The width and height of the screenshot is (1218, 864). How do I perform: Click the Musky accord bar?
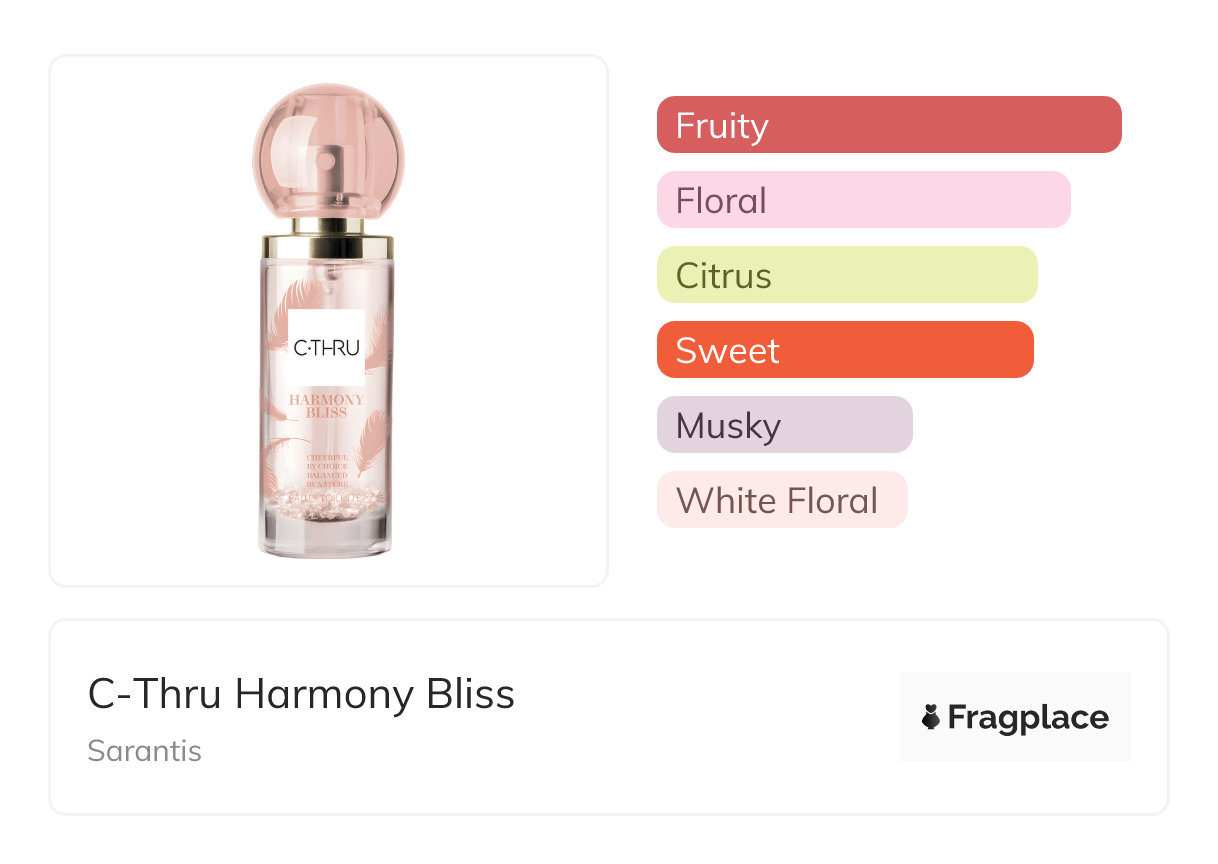click(784, 425)
